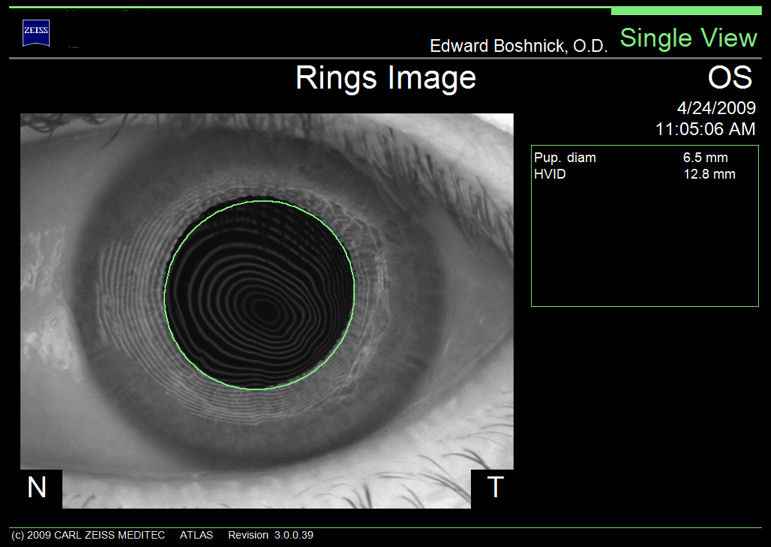Screen dimensions: 771x547
Task: Click the Rings Image title
Action: point(385,78)
